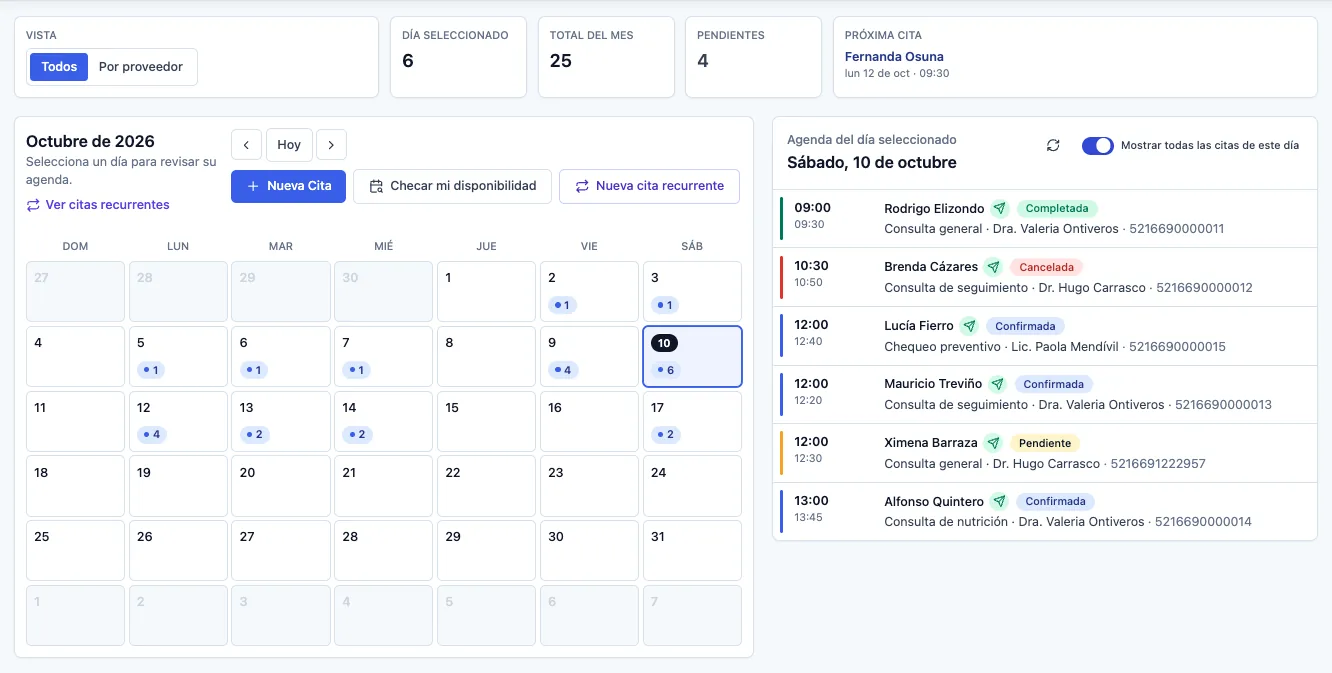The image size is (1332, 673).
Task: Click the 'Octubre de 2026' title
Action: pyautogui.click(x=90, y=142)
